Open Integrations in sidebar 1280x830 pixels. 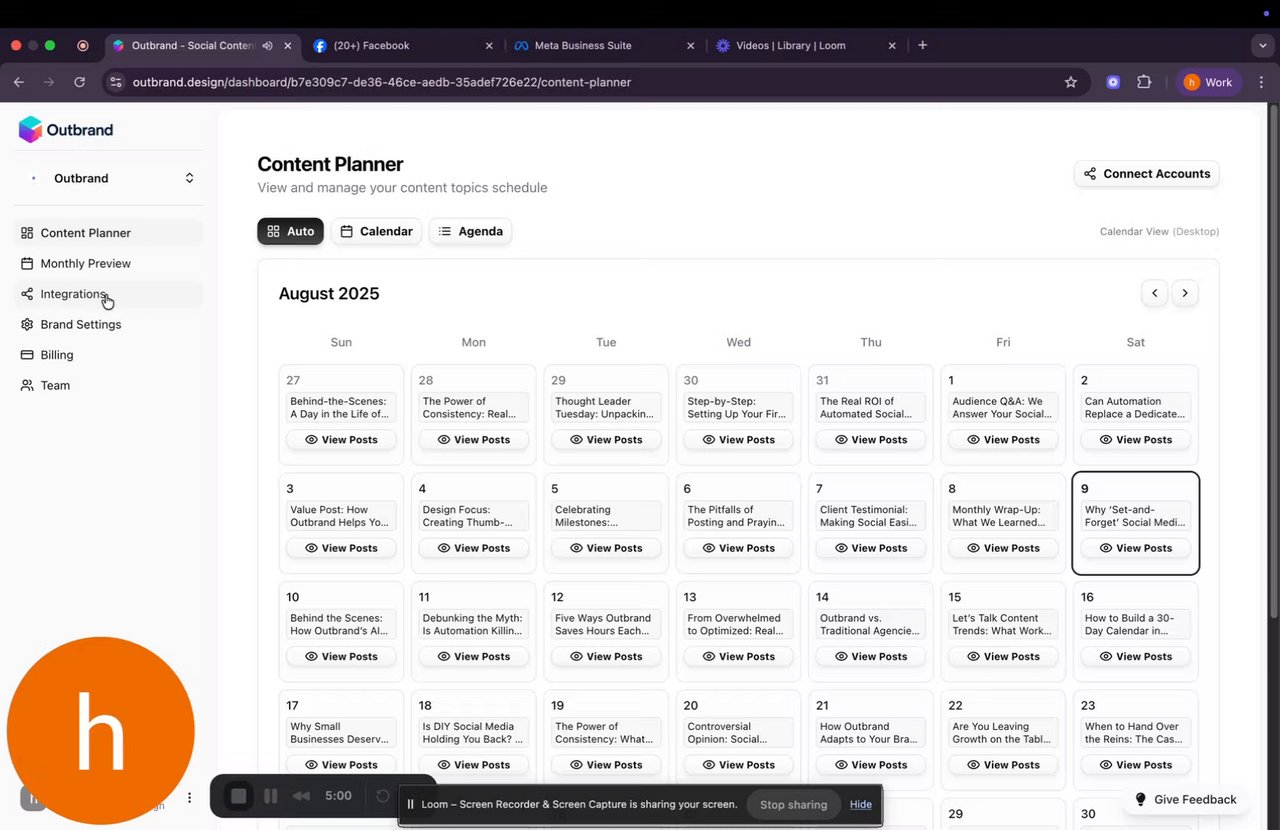(108, 294)
